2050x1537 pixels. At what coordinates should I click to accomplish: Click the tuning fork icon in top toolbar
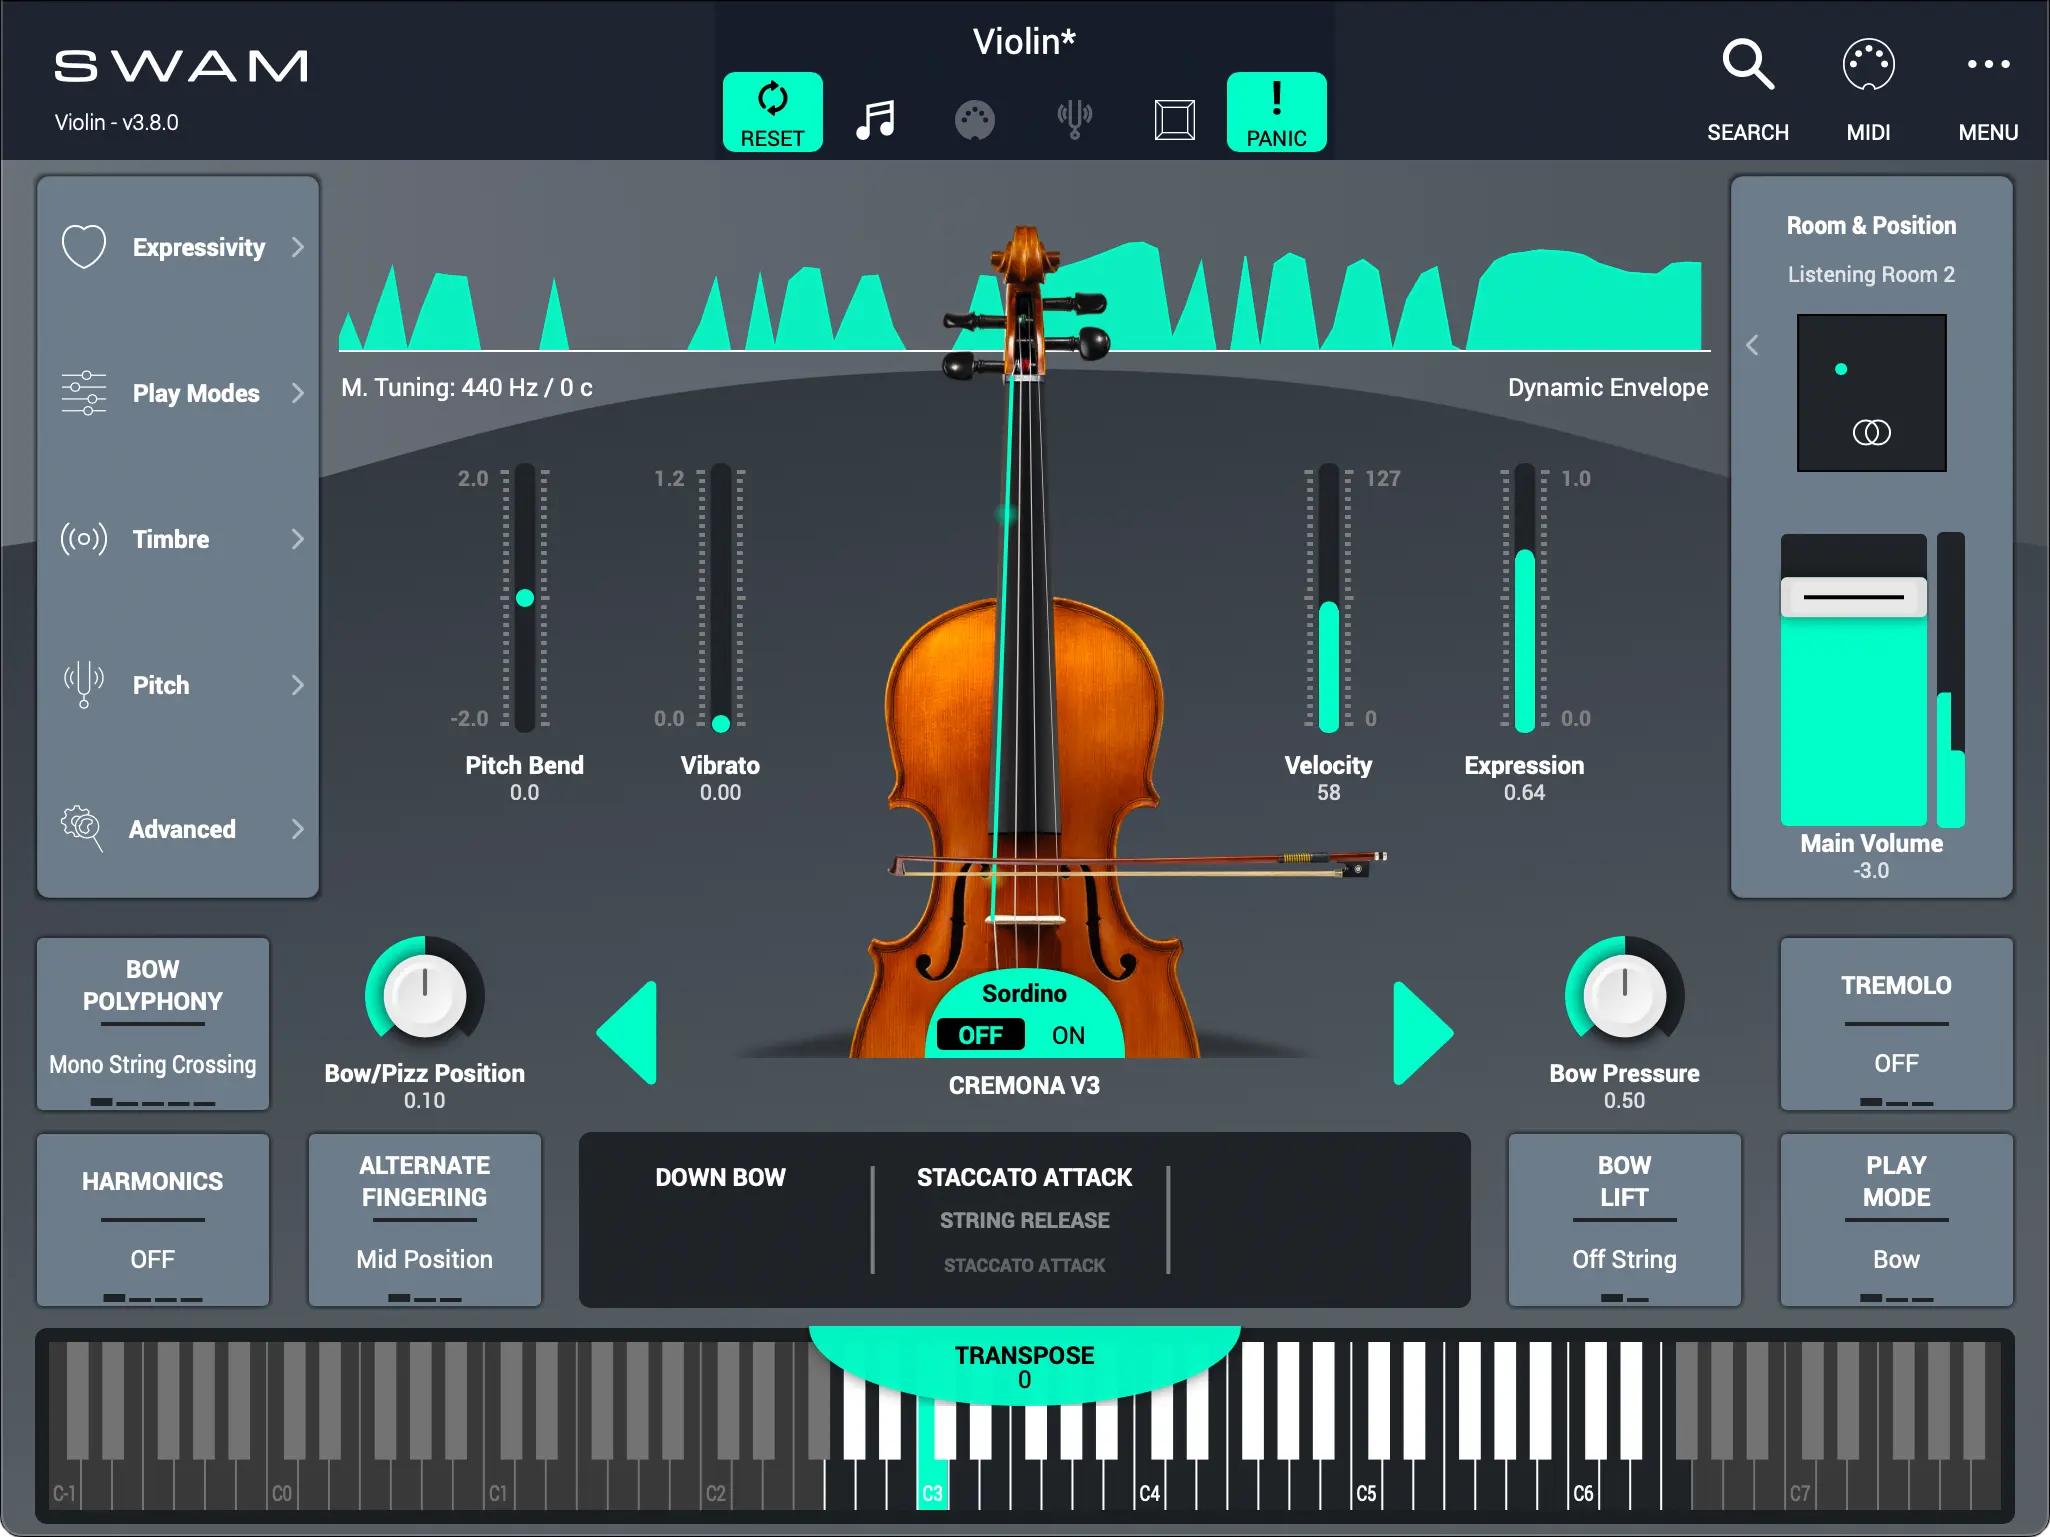click(x=1074, y=120)
